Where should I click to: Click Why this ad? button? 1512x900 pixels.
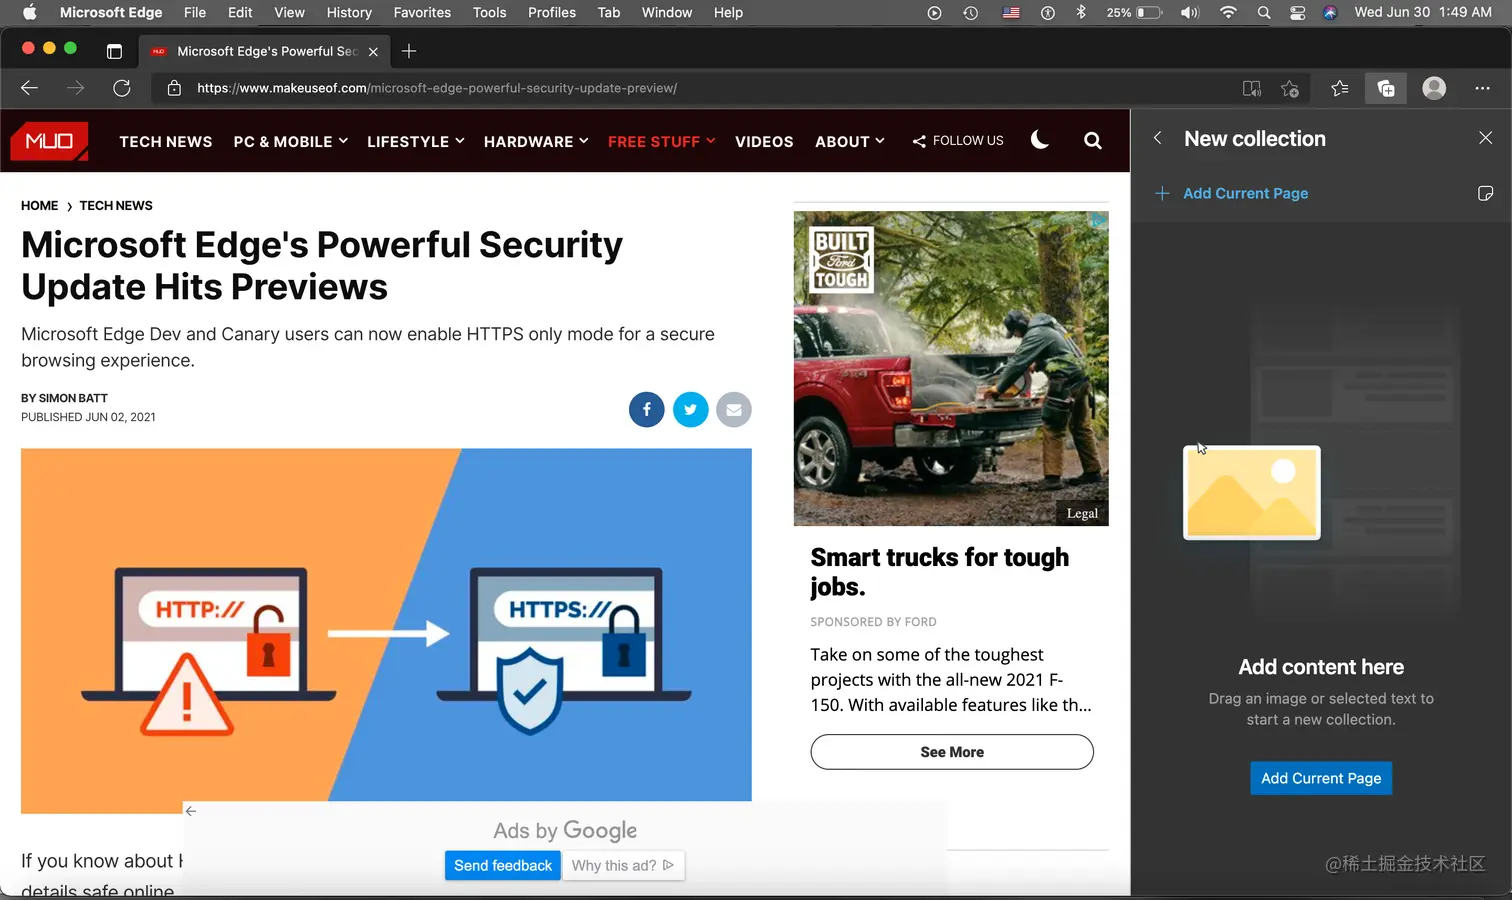[x=623, y=865]
